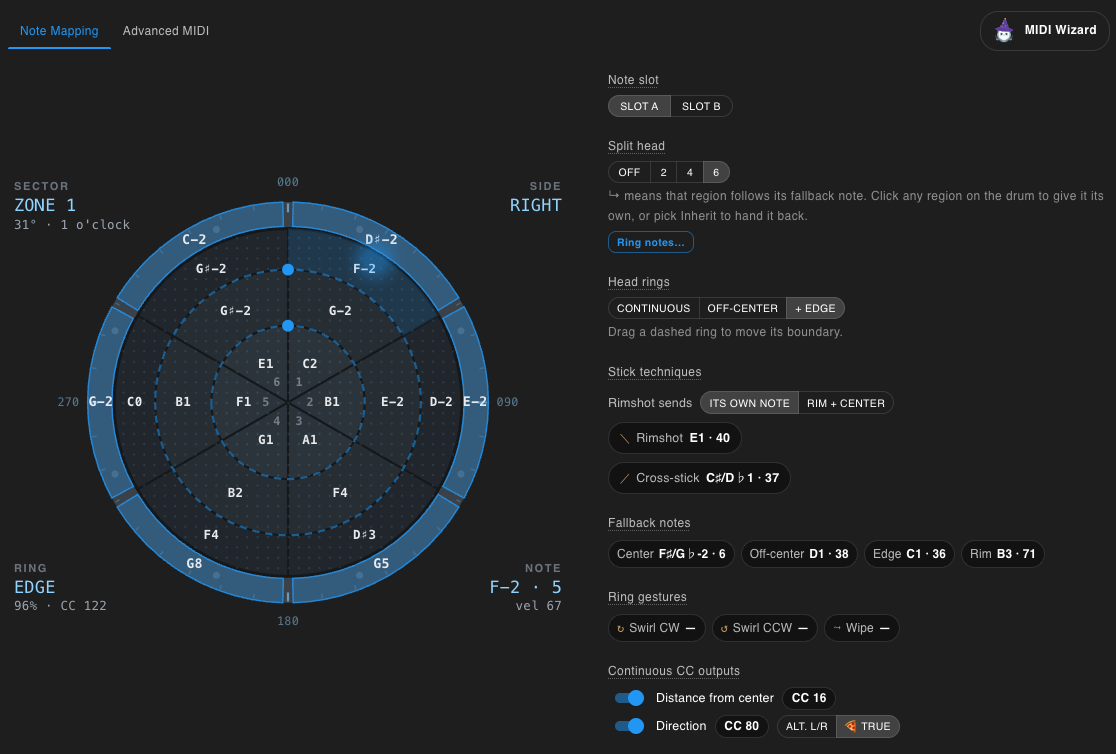Assign the Swirl CW gesture
The width and height of the screenshot is (1116, 754).
click(x=657, y=628)
